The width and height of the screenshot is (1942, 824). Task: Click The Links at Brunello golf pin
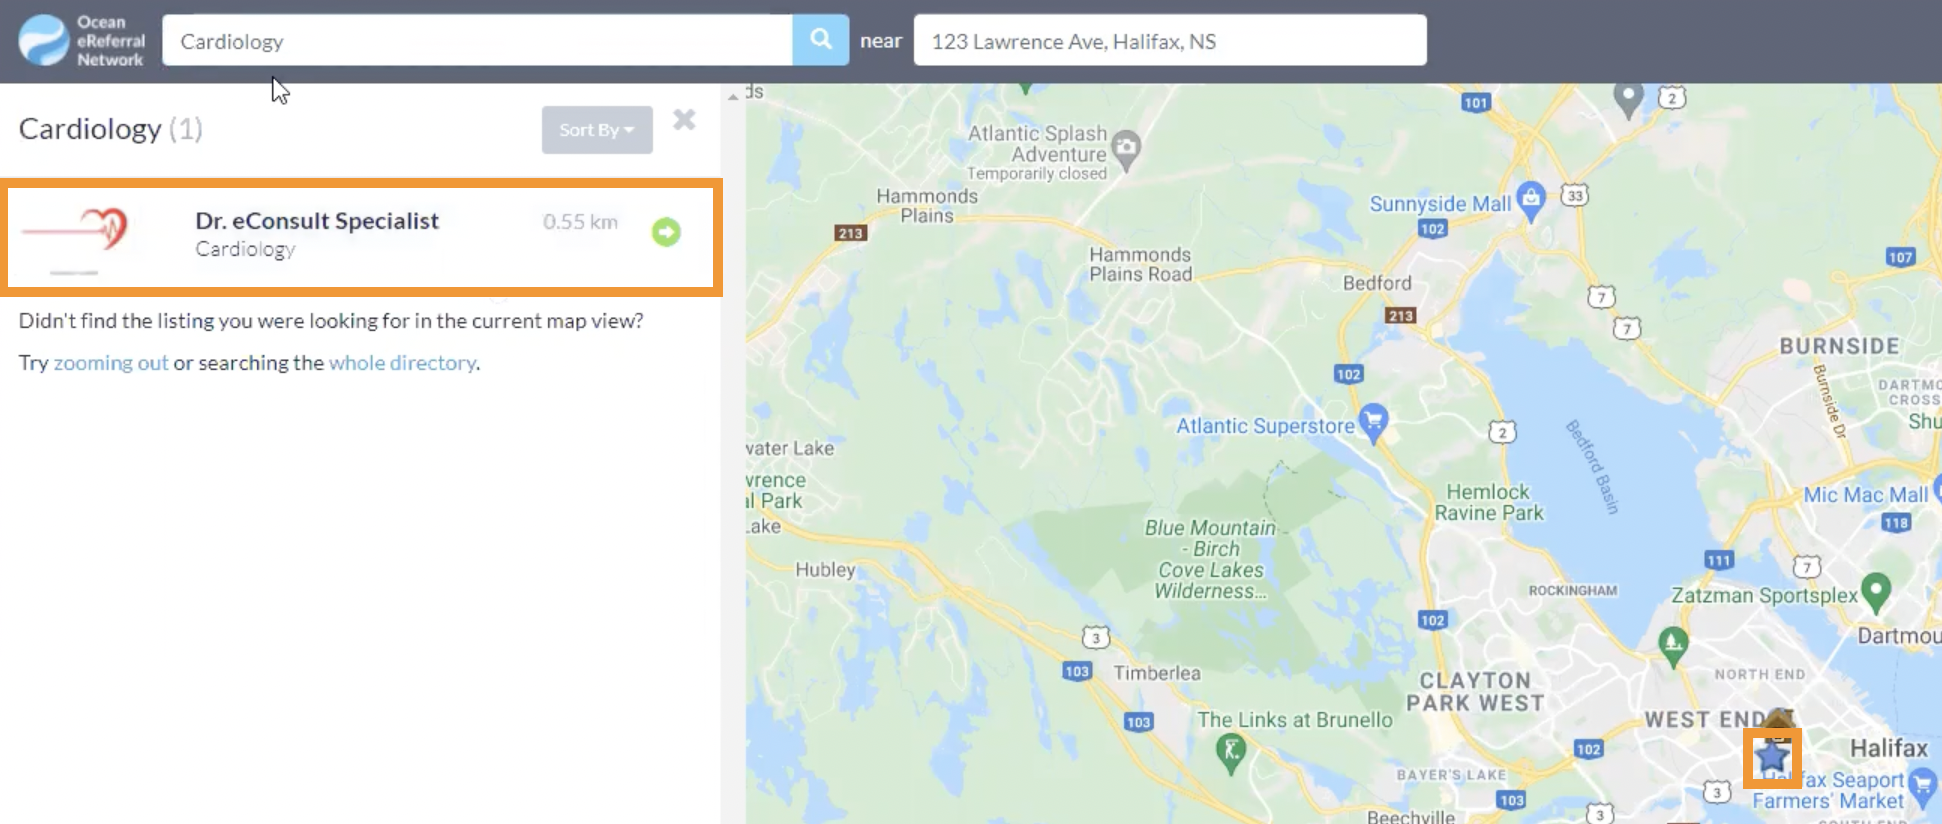click(1231, 752)
